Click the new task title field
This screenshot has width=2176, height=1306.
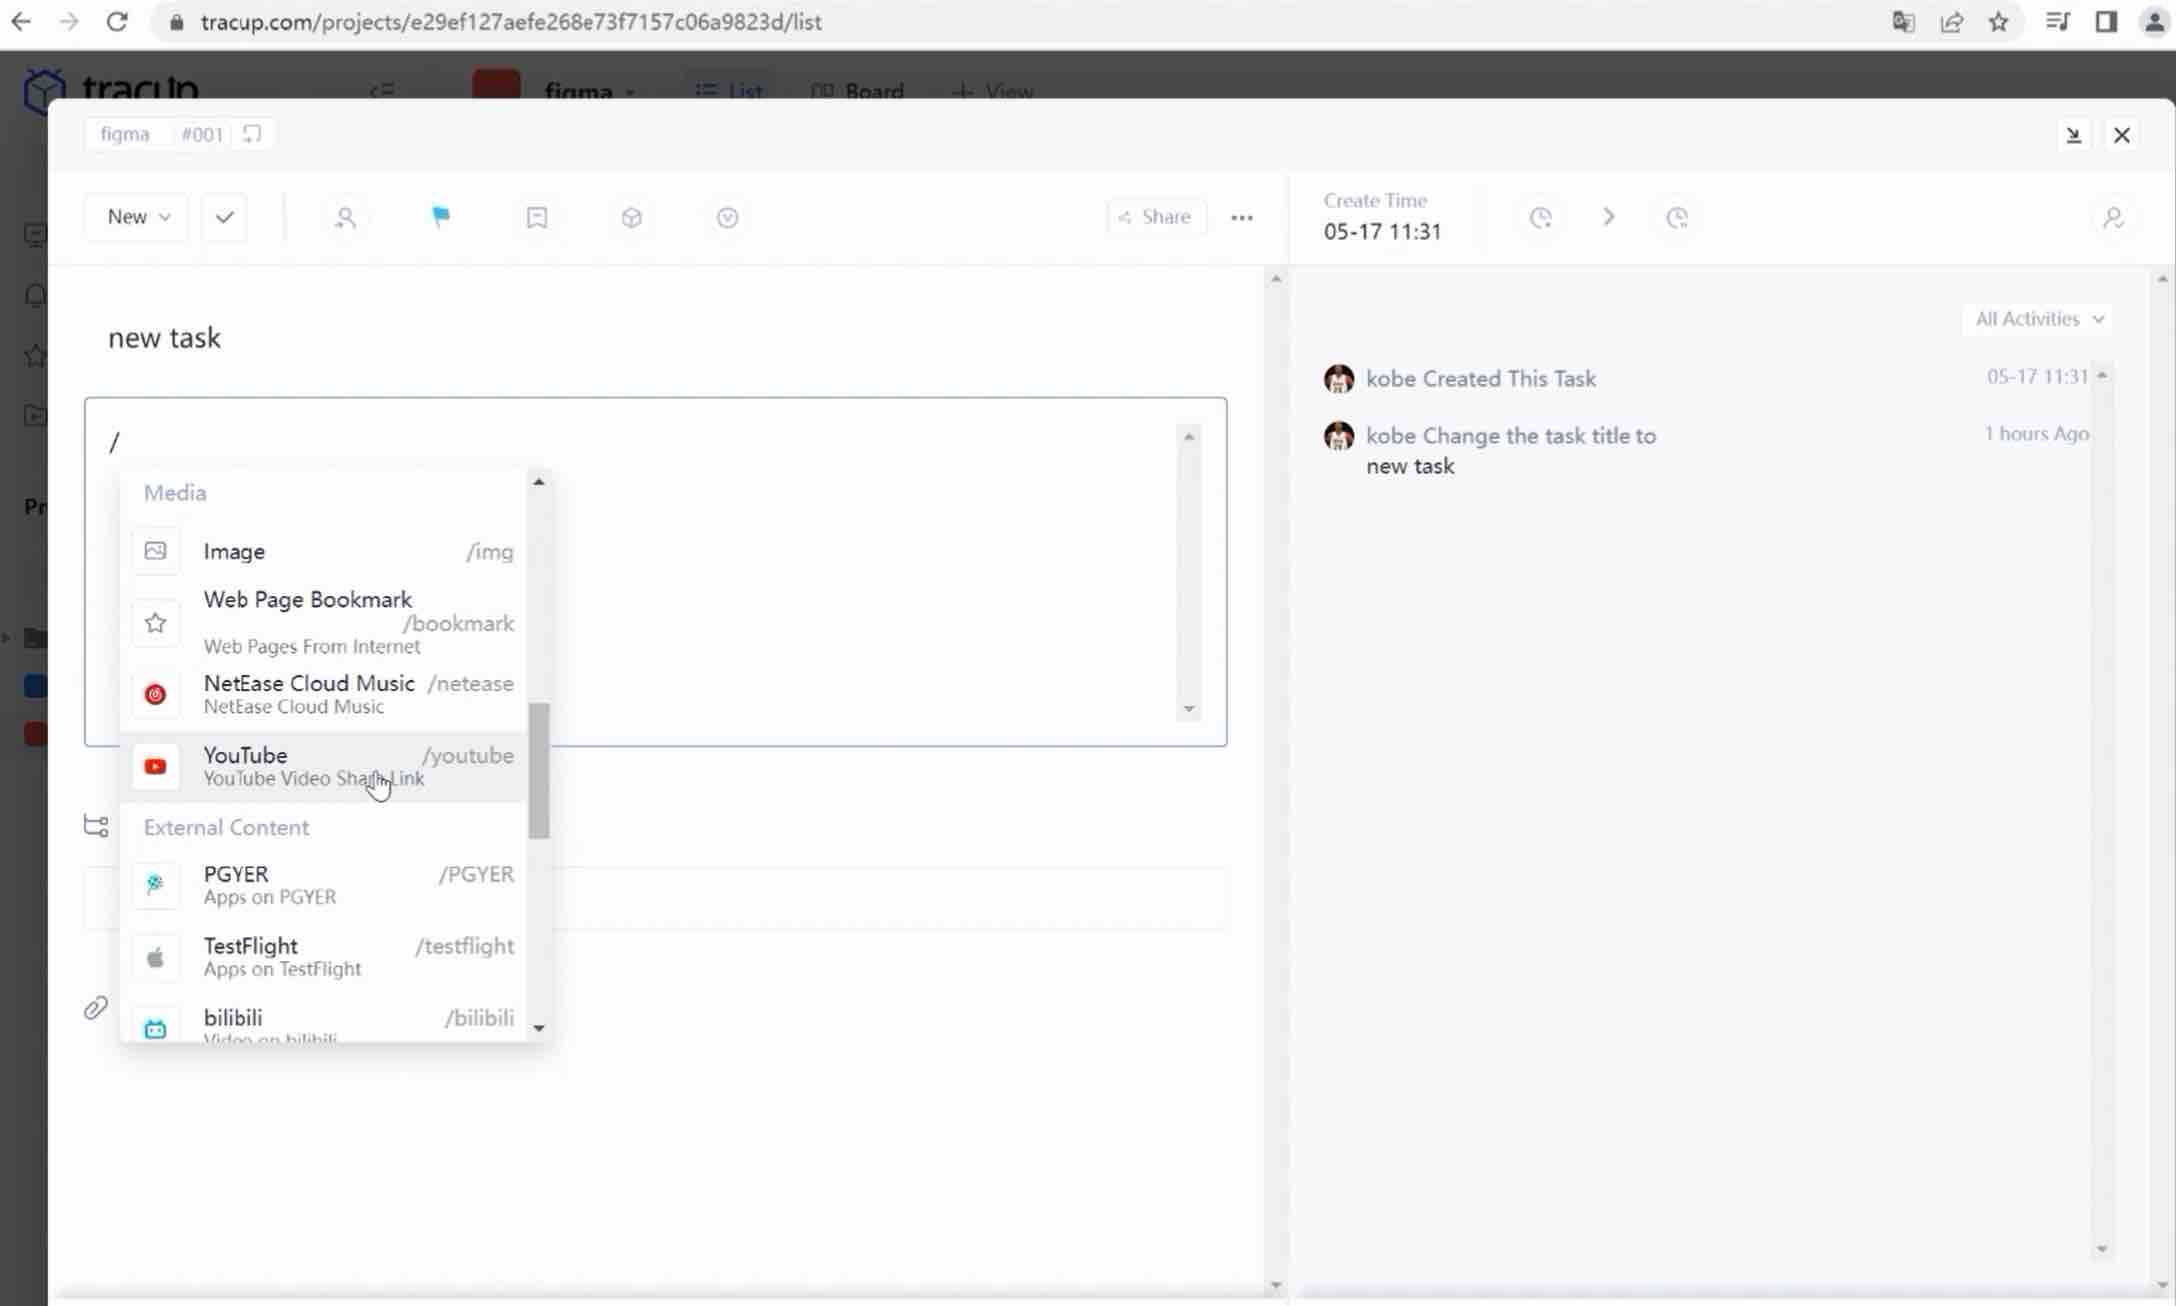pyautogui.click(x=165, y=338)
